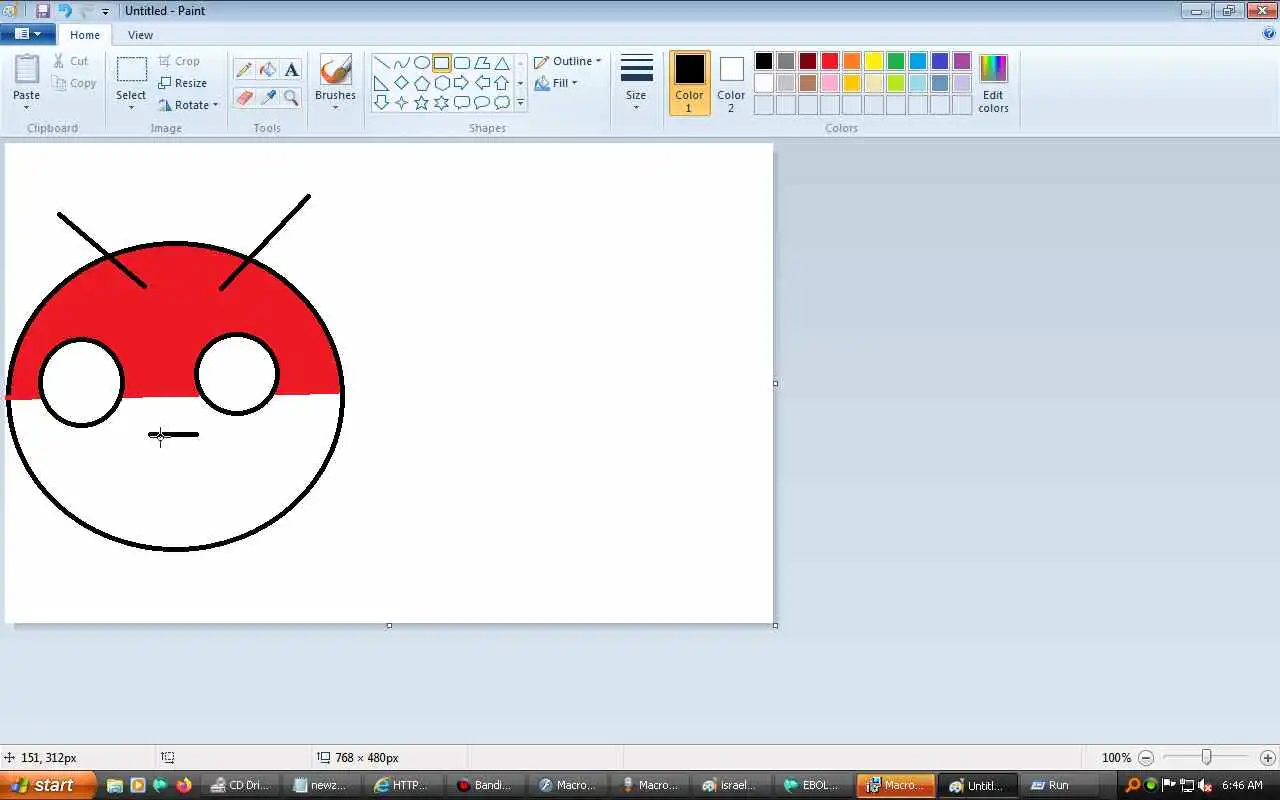This screenshot has width=1280, height=800.
Task: Activate Color 1 foreground selector
Action: coord(689,83)
